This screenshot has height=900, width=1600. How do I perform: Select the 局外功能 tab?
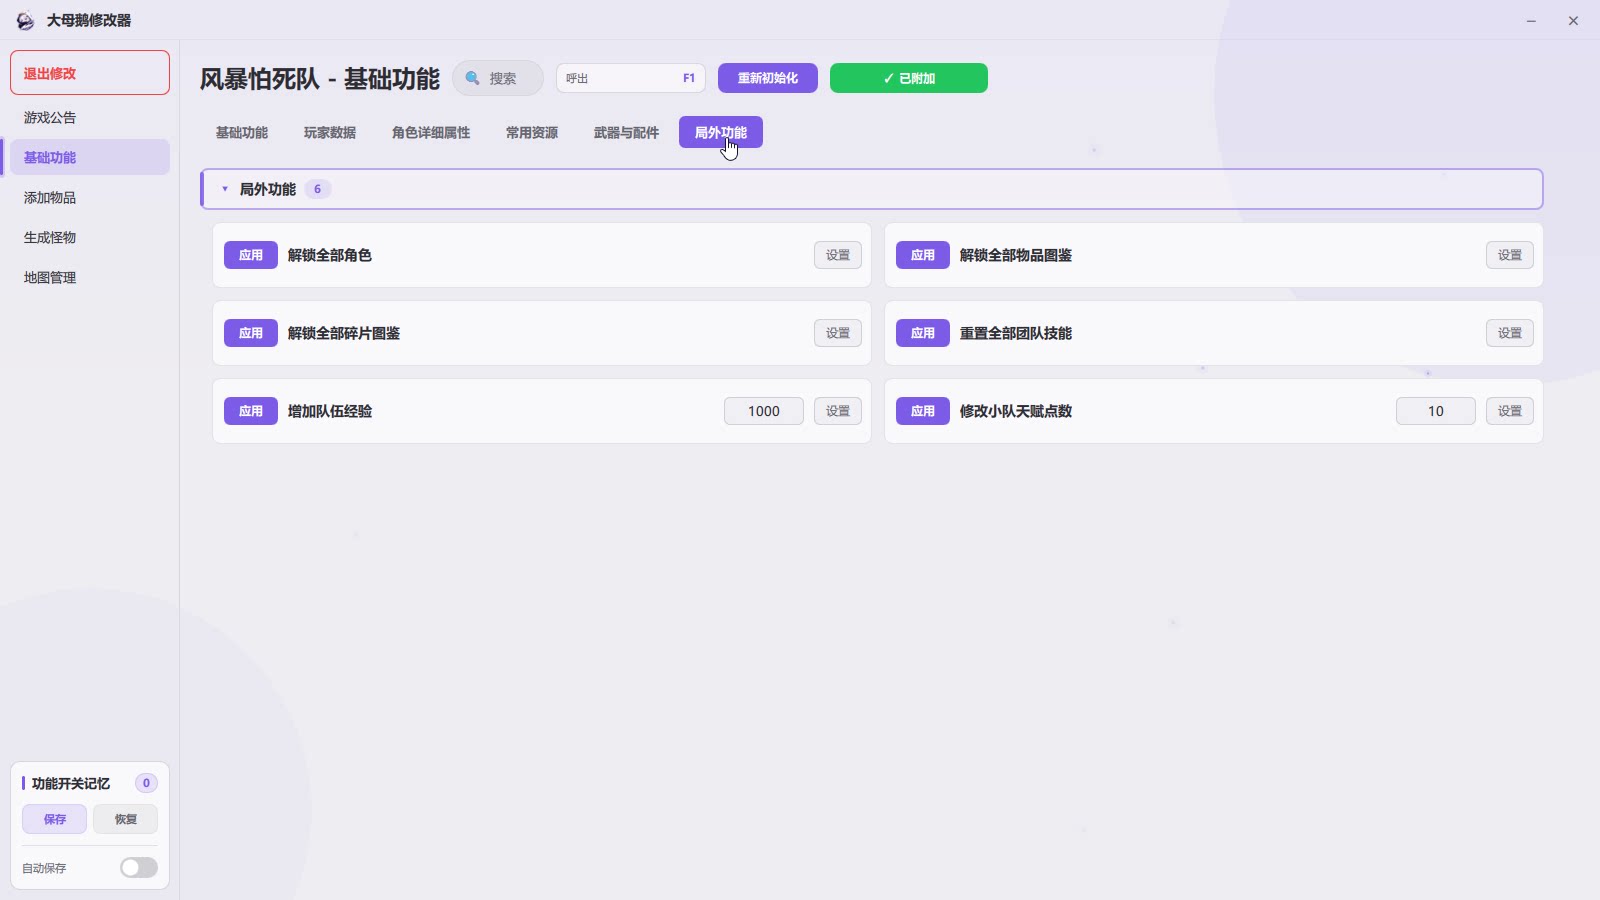coord(721,133)
